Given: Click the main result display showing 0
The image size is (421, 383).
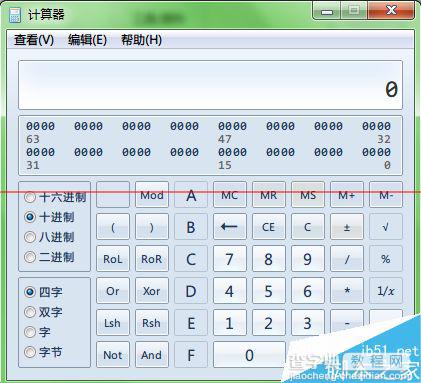Looking at the screenshot, I should (210, 85).
